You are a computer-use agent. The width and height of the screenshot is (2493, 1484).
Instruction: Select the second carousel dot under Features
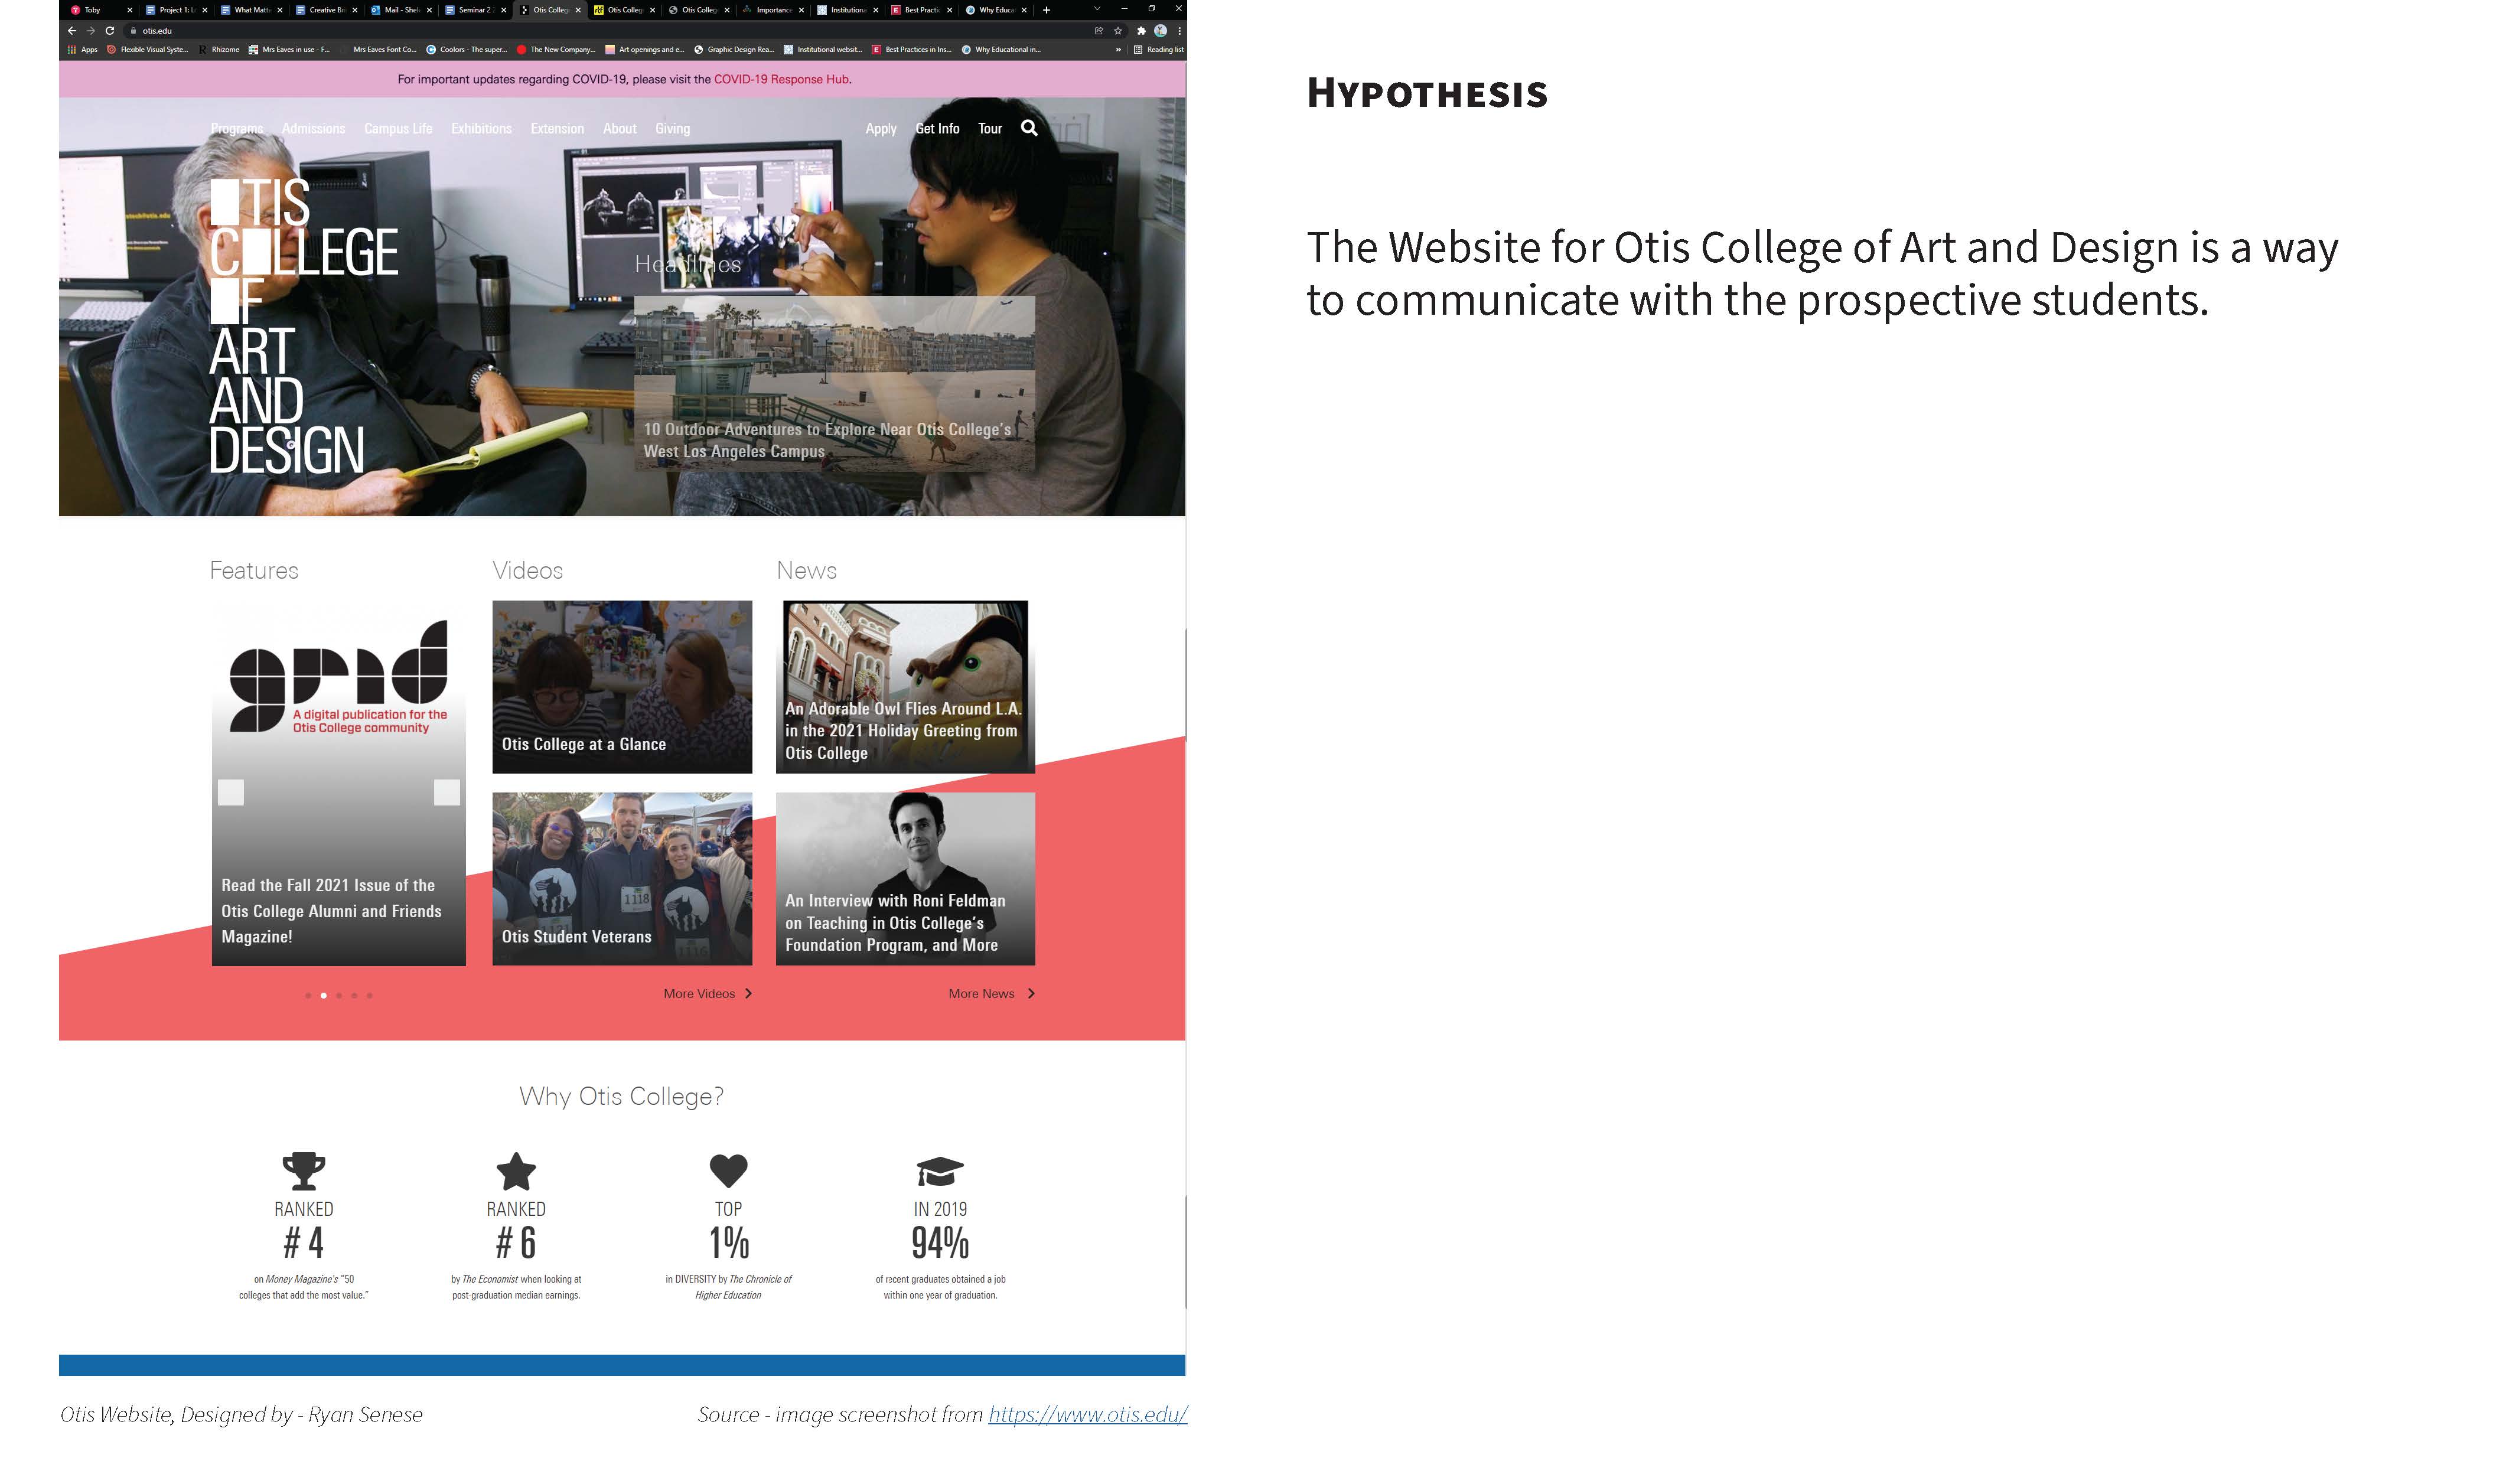click(x=323, y=995)
